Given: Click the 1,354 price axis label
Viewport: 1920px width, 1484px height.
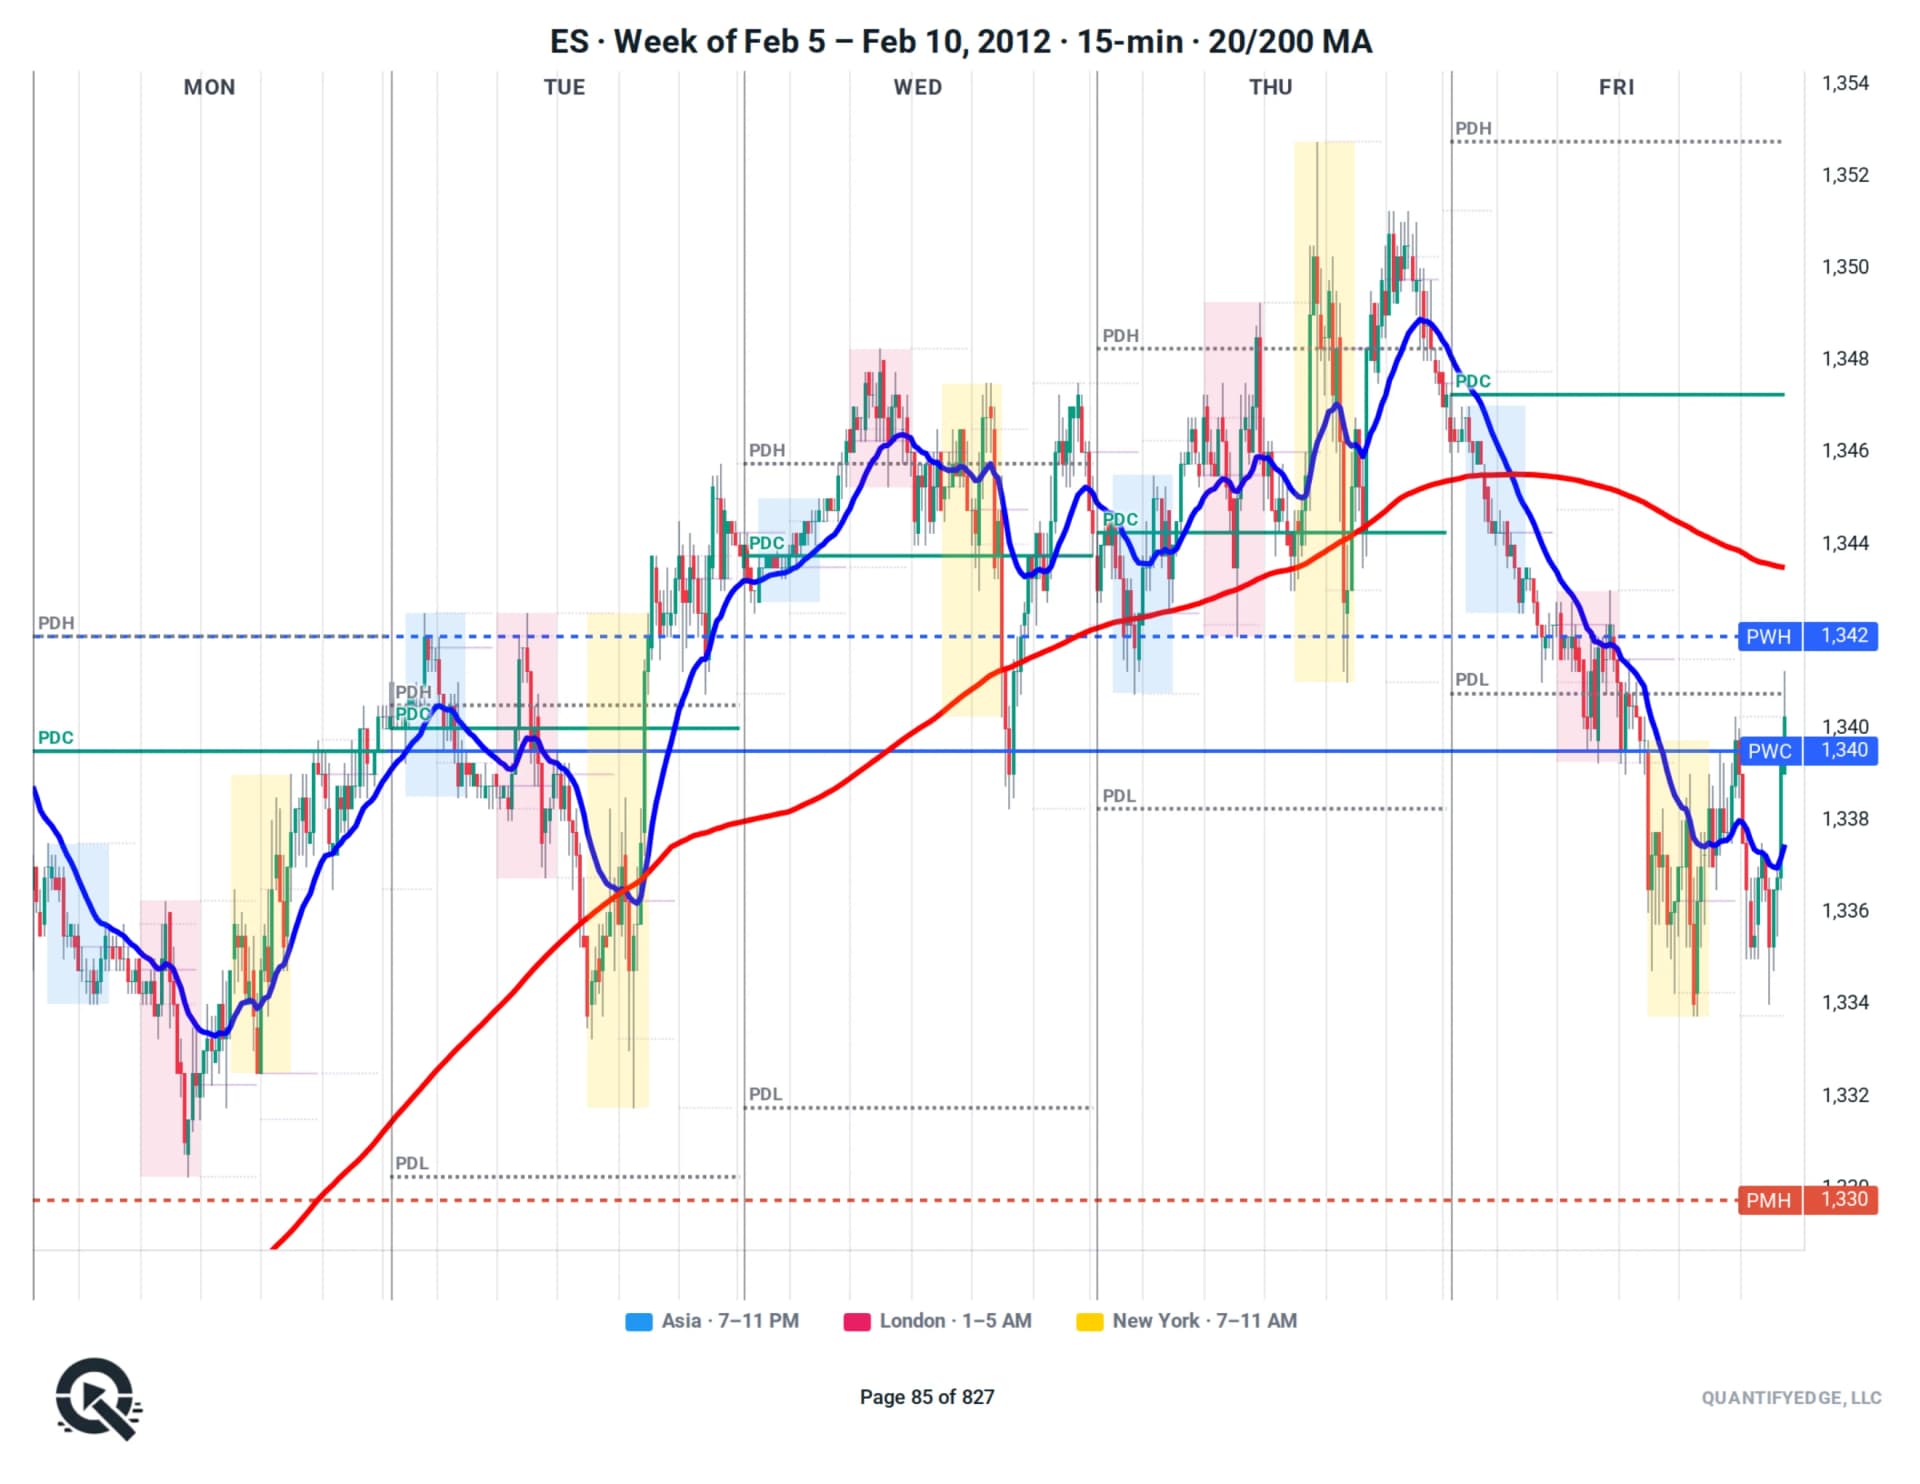Looking at the screenshot, I should click(x=1845, y=84).
